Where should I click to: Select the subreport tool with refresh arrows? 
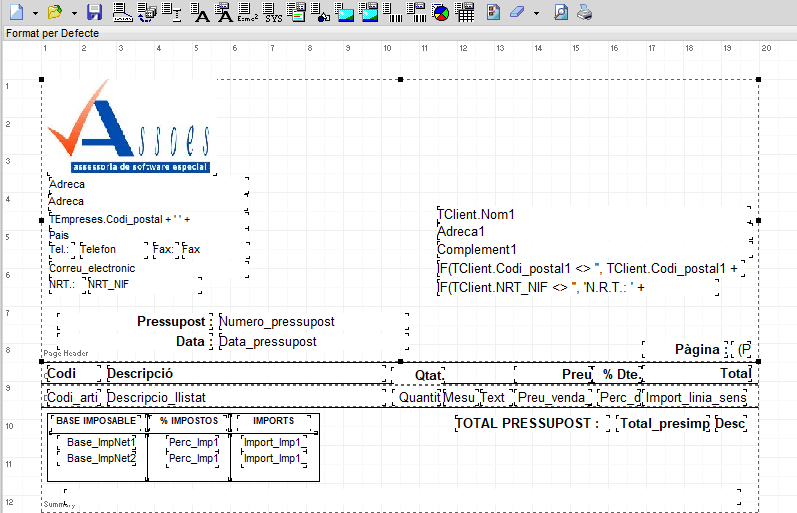tap(147, 12)
